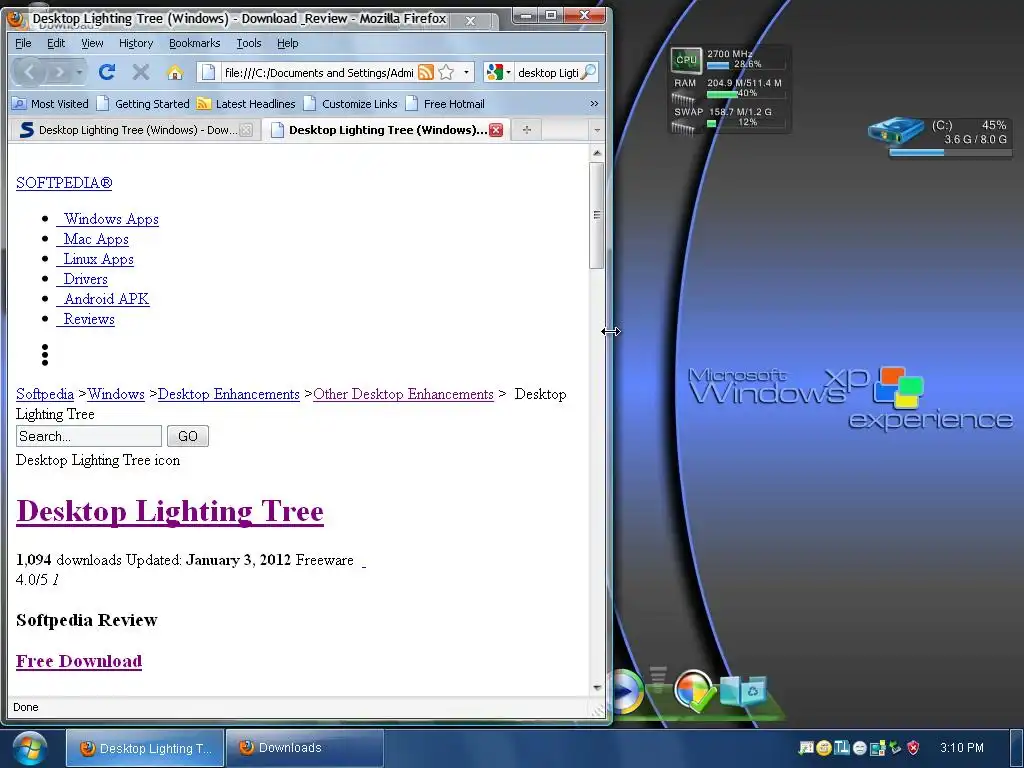
Task: Switch to the Downloads taskbar window
Action: tap(304, 748)
